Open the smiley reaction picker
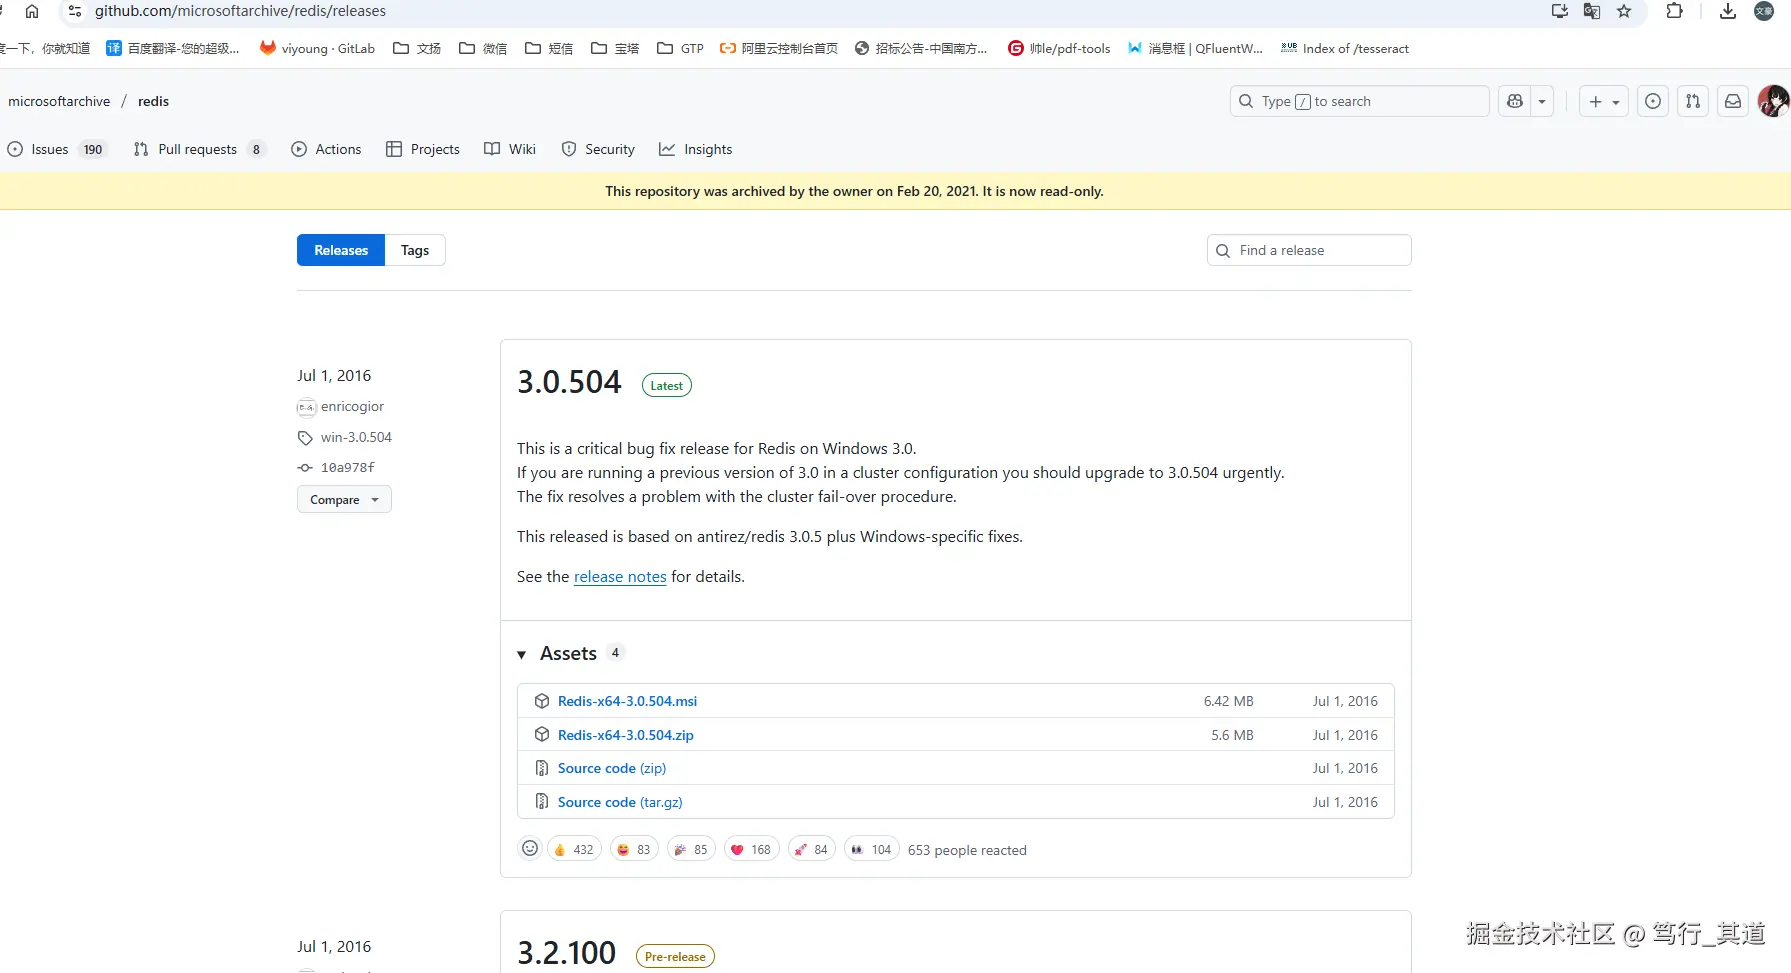Image resolution: width=1791 pixels, height=973 pixels. click(x=530, y=849)
